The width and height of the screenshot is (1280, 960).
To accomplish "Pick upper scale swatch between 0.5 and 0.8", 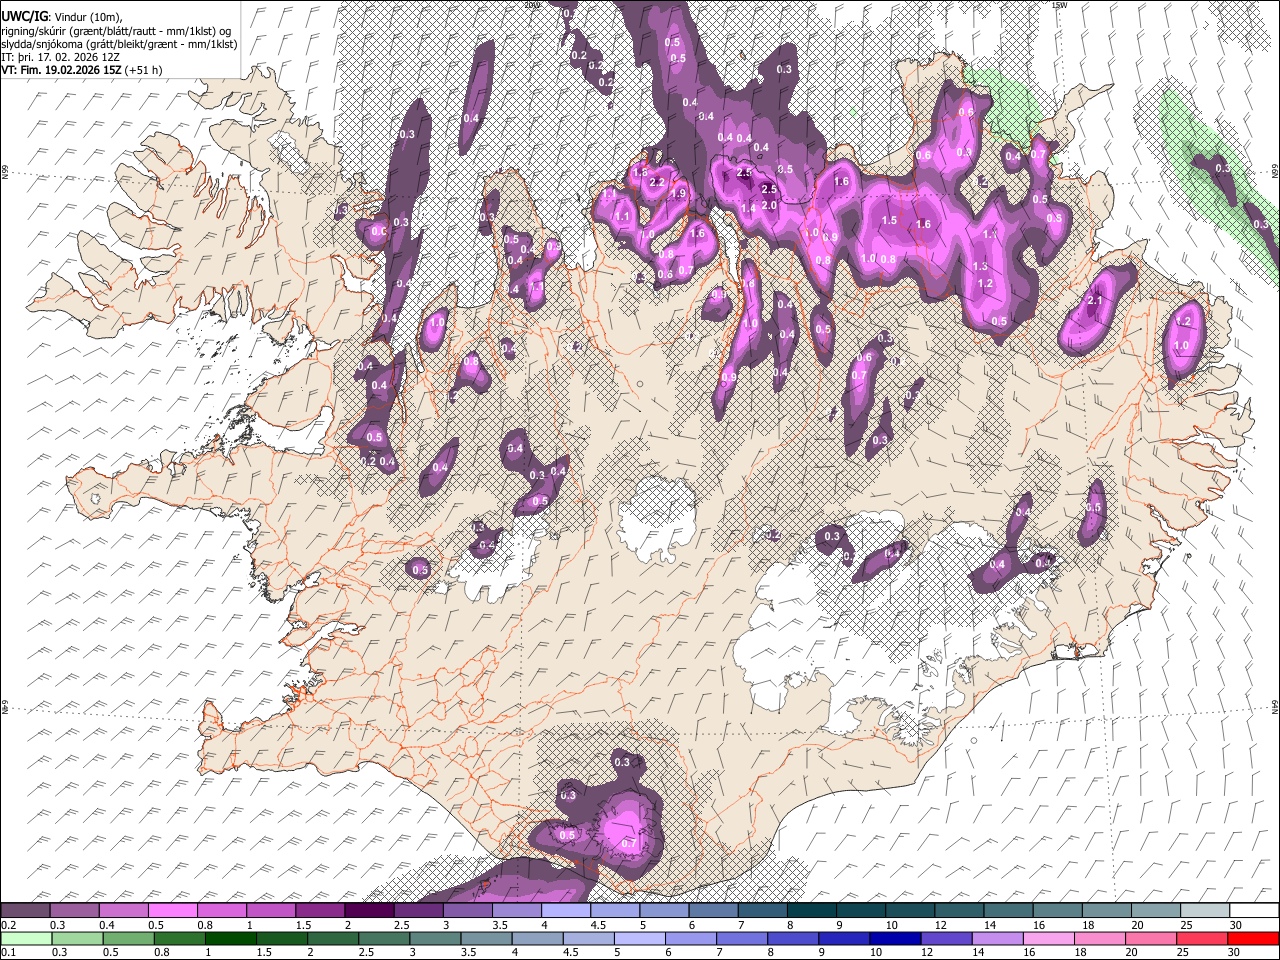I will (173, 911).
